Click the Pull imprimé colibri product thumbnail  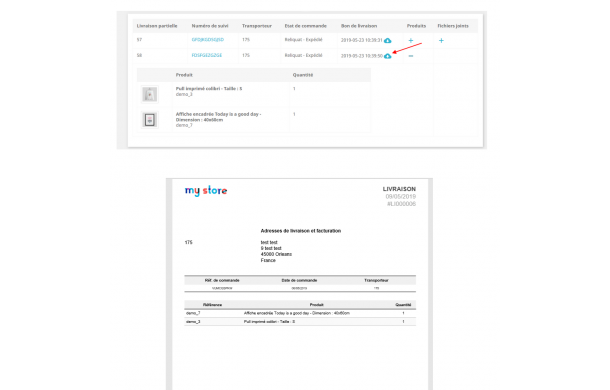(149, 95)
